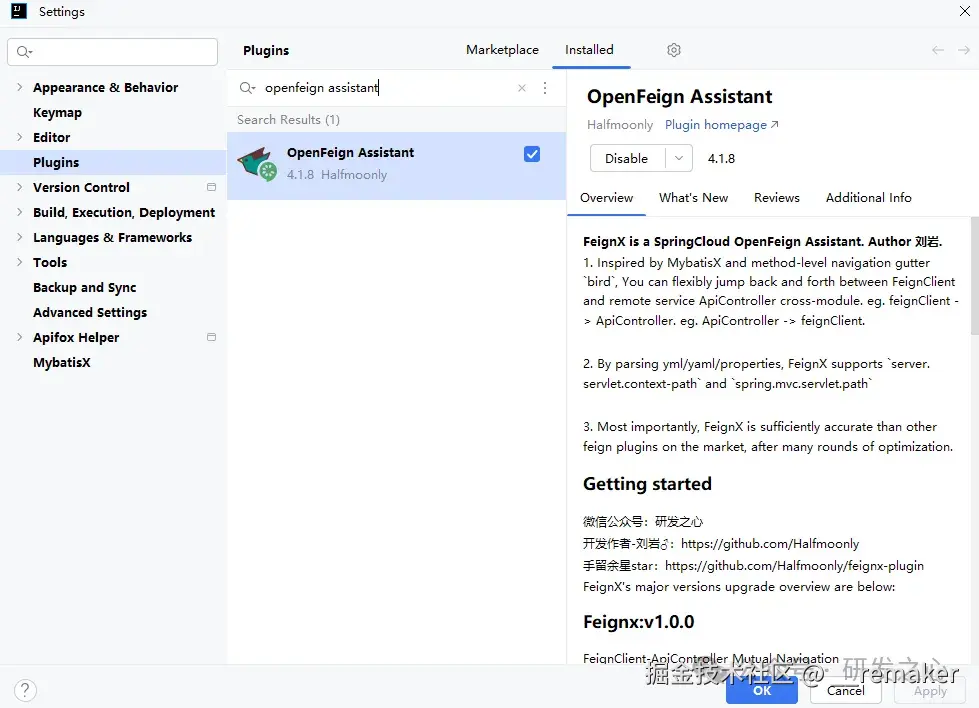
Task: Click the OK button
Action: (762, 691)
